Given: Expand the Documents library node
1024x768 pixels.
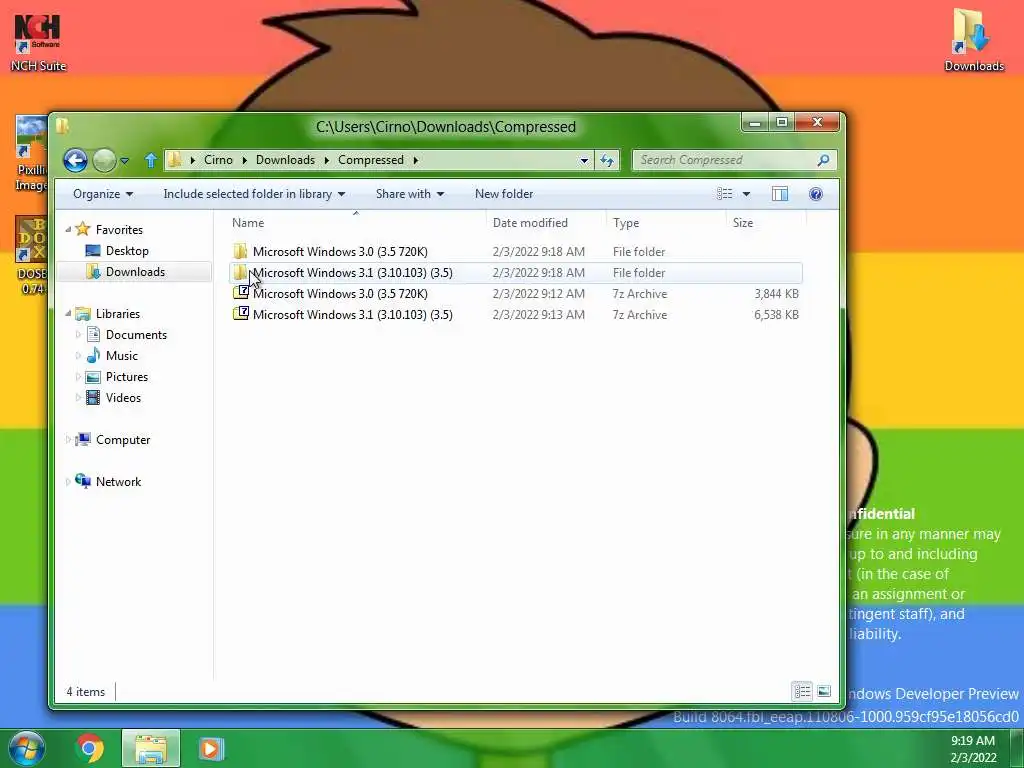Looking at the screenshot, I should 78,334.
